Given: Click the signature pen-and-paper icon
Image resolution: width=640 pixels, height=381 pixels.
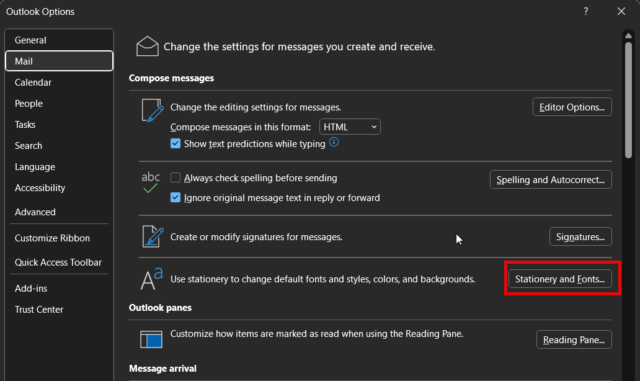Looking at the screenshot, I should pyautogui.click(x=153, y=236).
